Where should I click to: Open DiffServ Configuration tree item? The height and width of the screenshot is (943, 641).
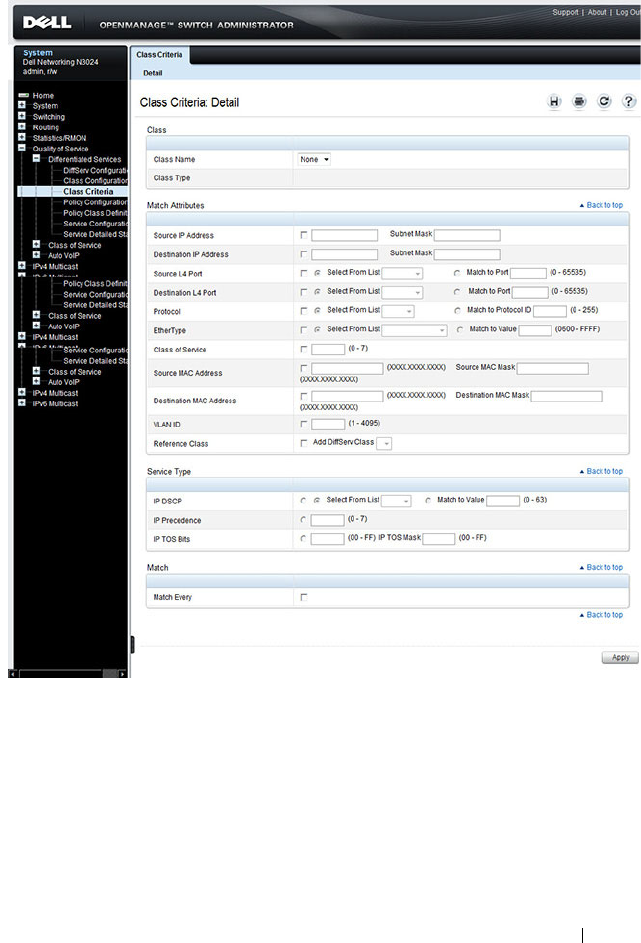(95, 170)
